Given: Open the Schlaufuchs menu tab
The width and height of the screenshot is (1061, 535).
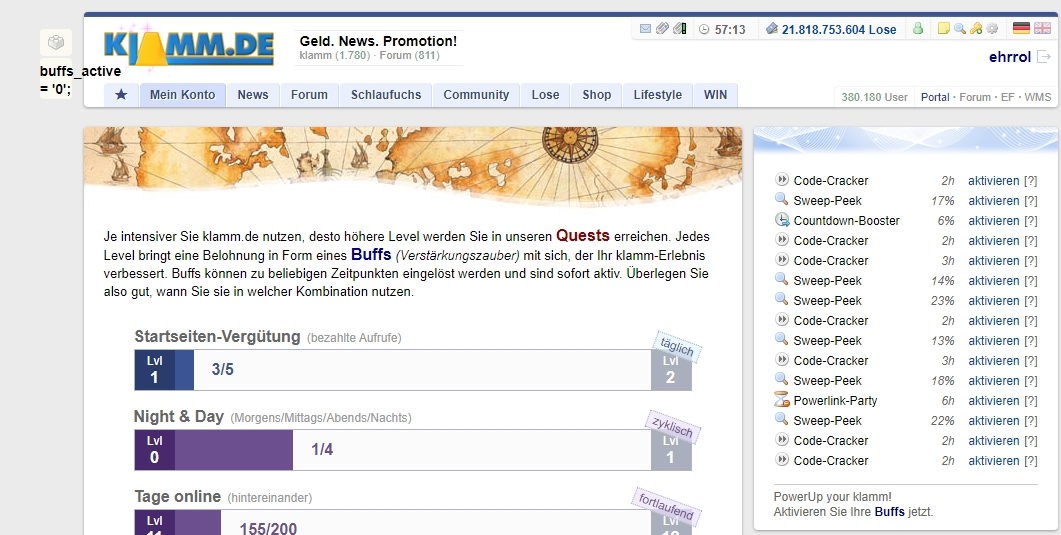Looking at the screenshot, I should point(385,95).
